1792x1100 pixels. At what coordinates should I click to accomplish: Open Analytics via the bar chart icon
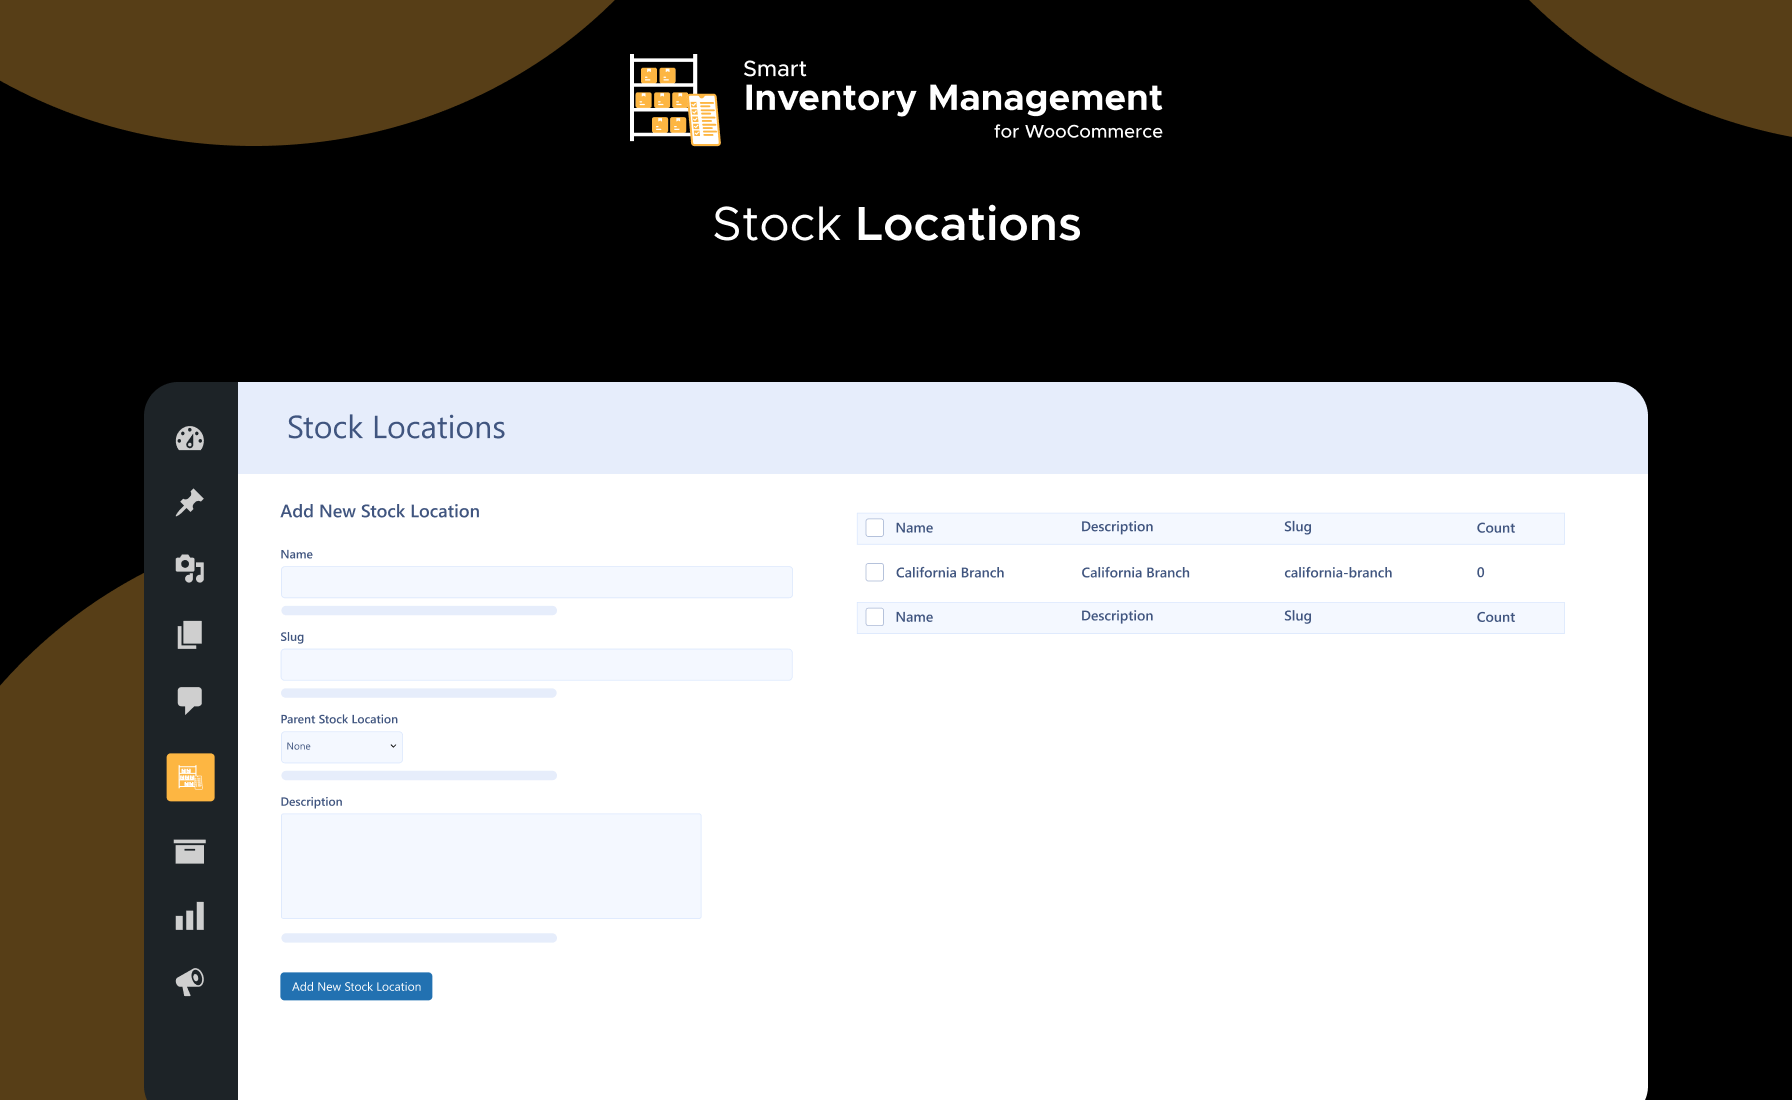(x=190, y=916)
